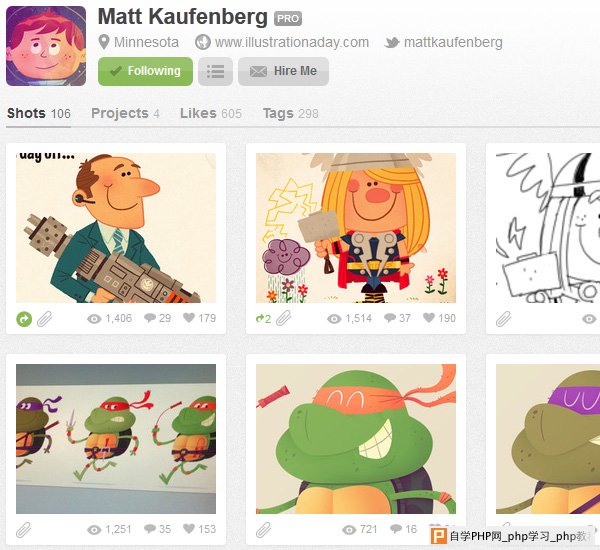Click the '2' rebounds icon on Thor shot
Viewport: 600px width, 550px height.
[x=263, y=318]
